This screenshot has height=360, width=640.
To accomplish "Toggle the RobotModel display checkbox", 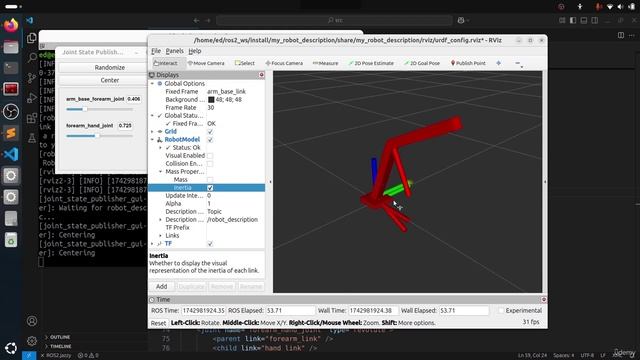I will coord(210,140).
